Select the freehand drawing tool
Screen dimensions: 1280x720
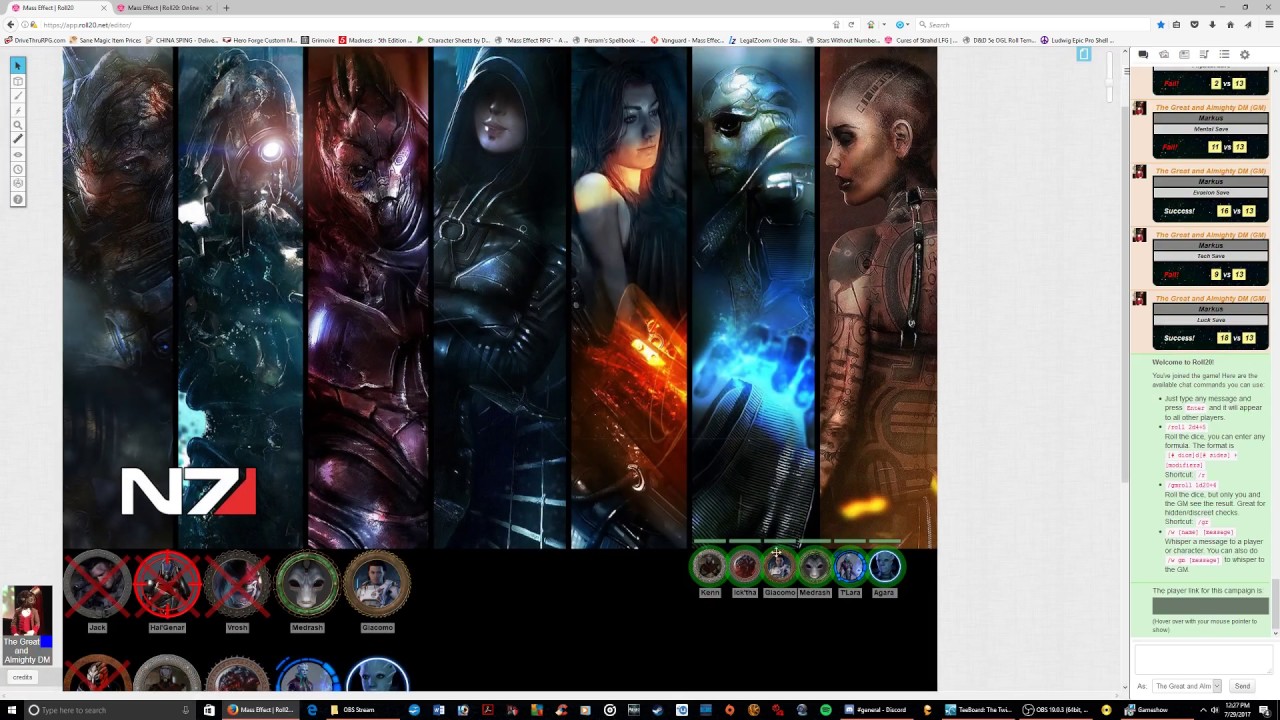[x=18, y=96]
